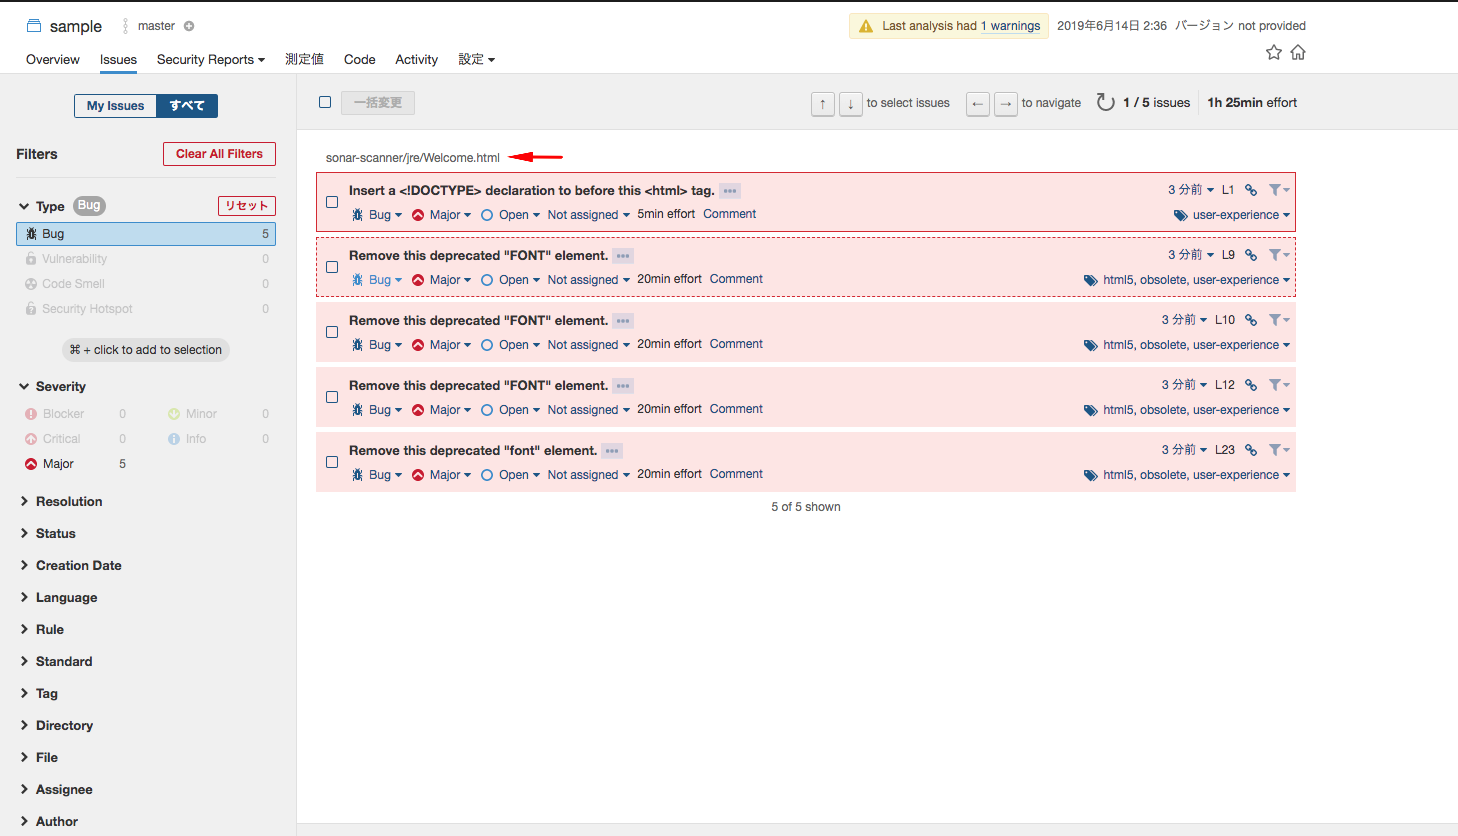Select the Bug type filter row
Viewport: 1458px width, 836px height.
click(146, 234)
